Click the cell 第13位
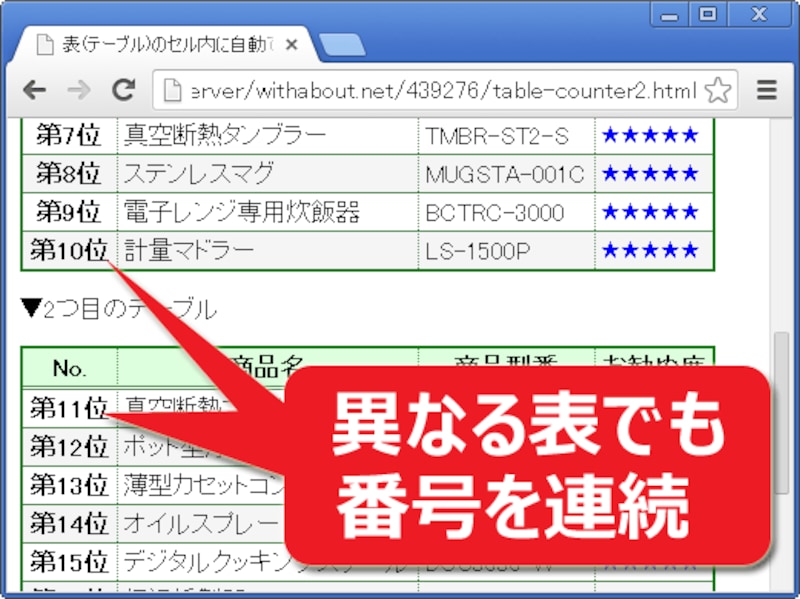 click(x=68, y=485)
